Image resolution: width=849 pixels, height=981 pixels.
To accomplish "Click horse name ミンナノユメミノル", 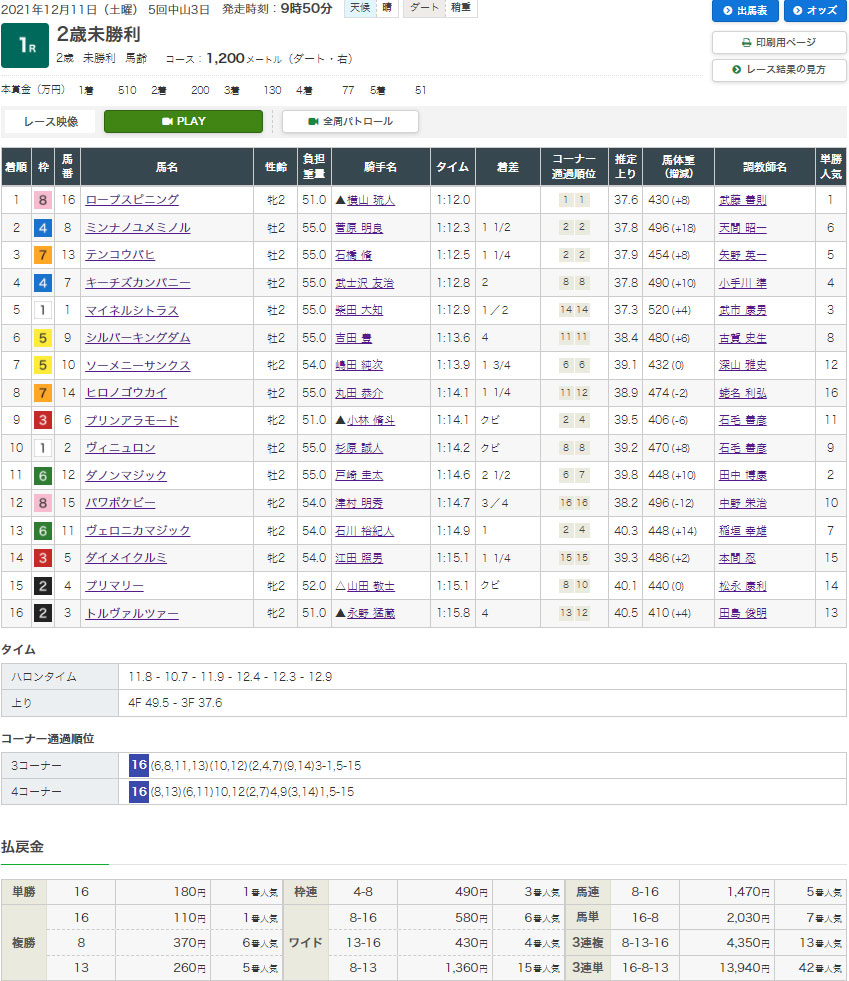I will [137, 228].
